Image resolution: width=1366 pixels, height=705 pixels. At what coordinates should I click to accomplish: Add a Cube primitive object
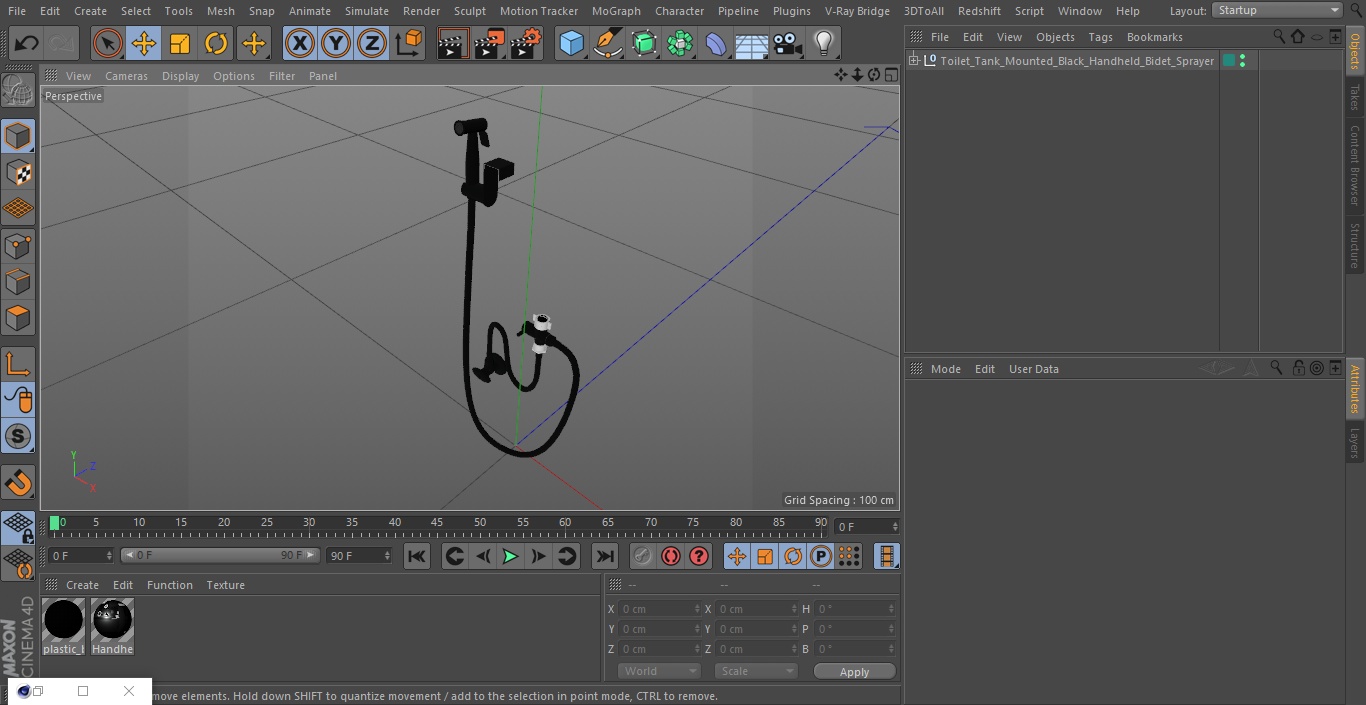[x=571, y=43]
